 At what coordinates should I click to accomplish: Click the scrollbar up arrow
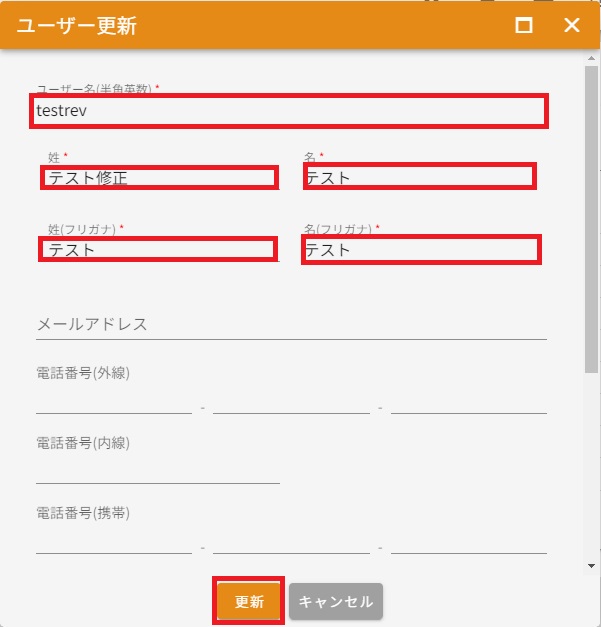click(x=592, y=58)
